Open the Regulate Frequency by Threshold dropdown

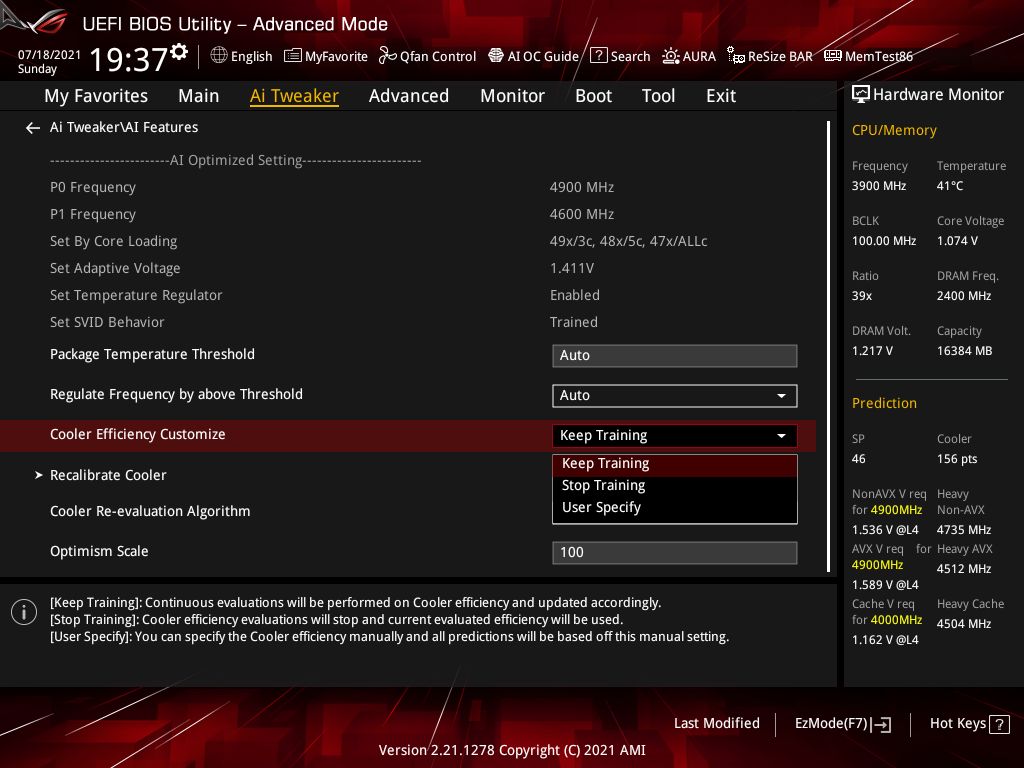tap(674, 395)
